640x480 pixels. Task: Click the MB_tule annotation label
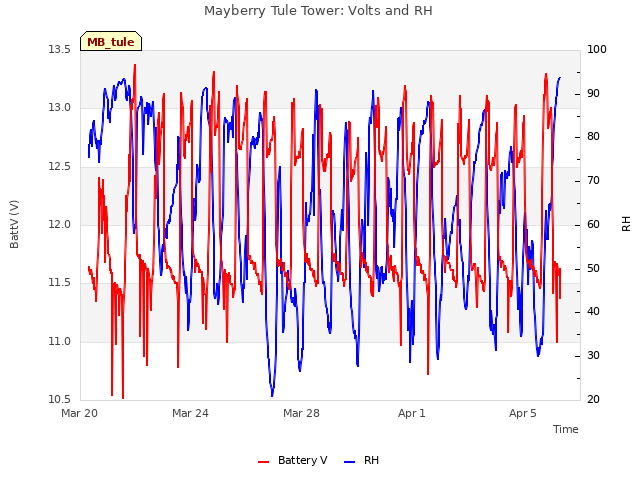pos(111,42)
